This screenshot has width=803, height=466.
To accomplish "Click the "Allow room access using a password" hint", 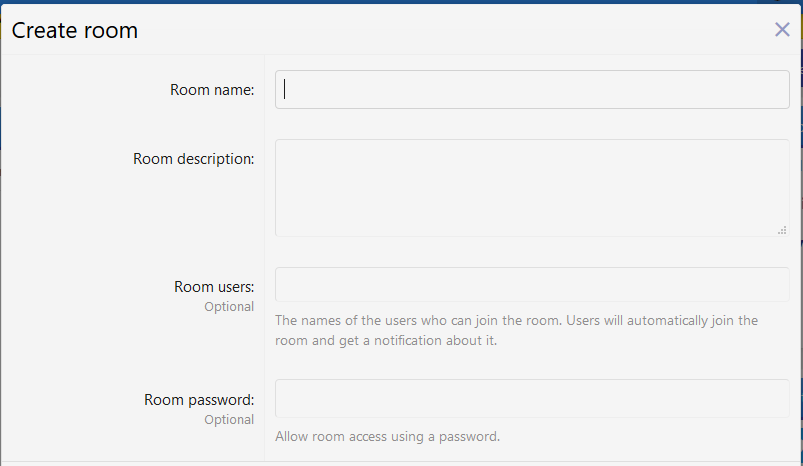I will [x=387, y=436].
